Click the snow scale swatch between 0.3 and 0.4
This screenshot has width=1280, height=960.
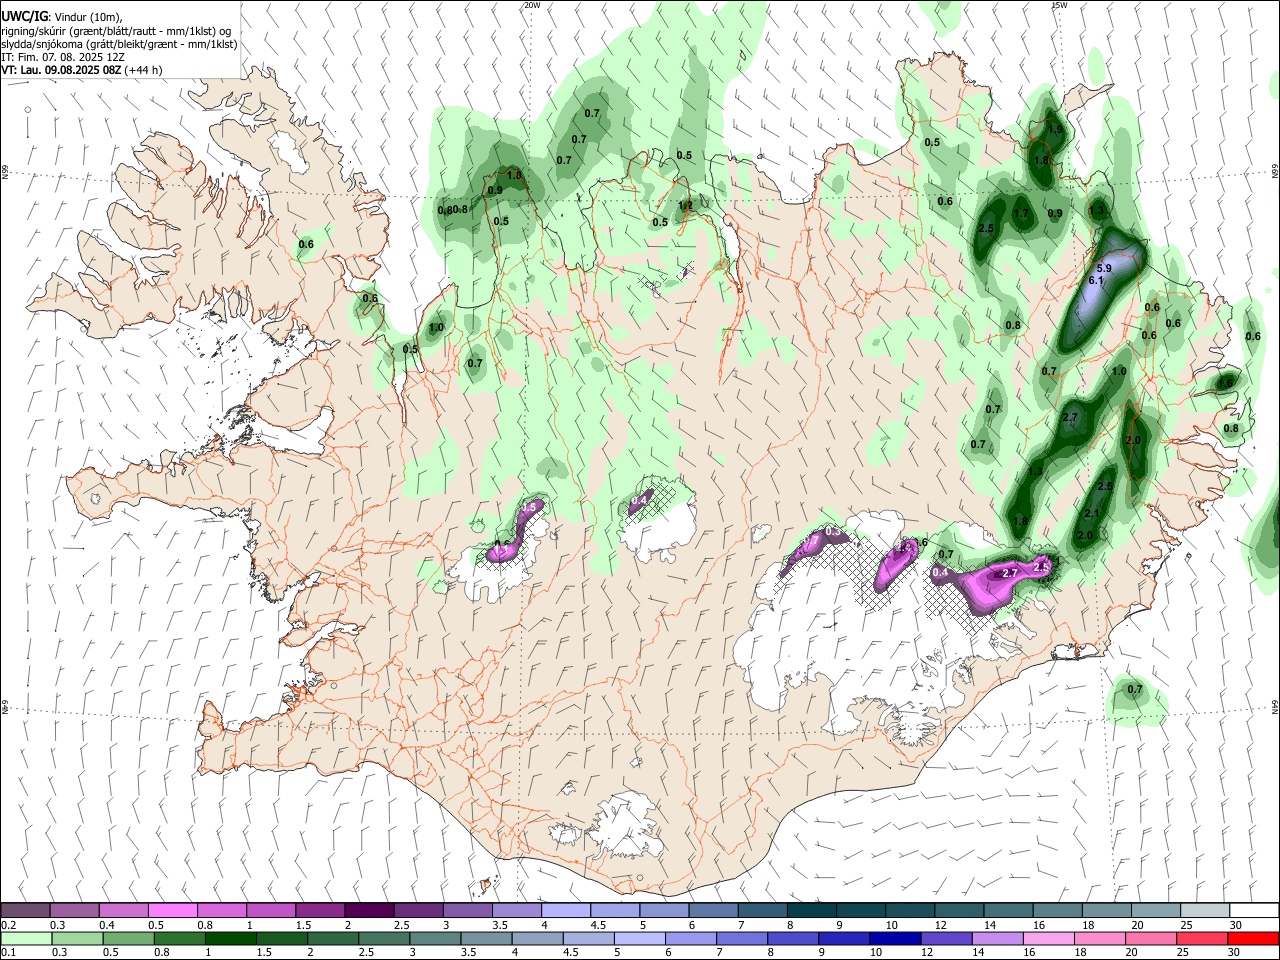pos(74,910)
